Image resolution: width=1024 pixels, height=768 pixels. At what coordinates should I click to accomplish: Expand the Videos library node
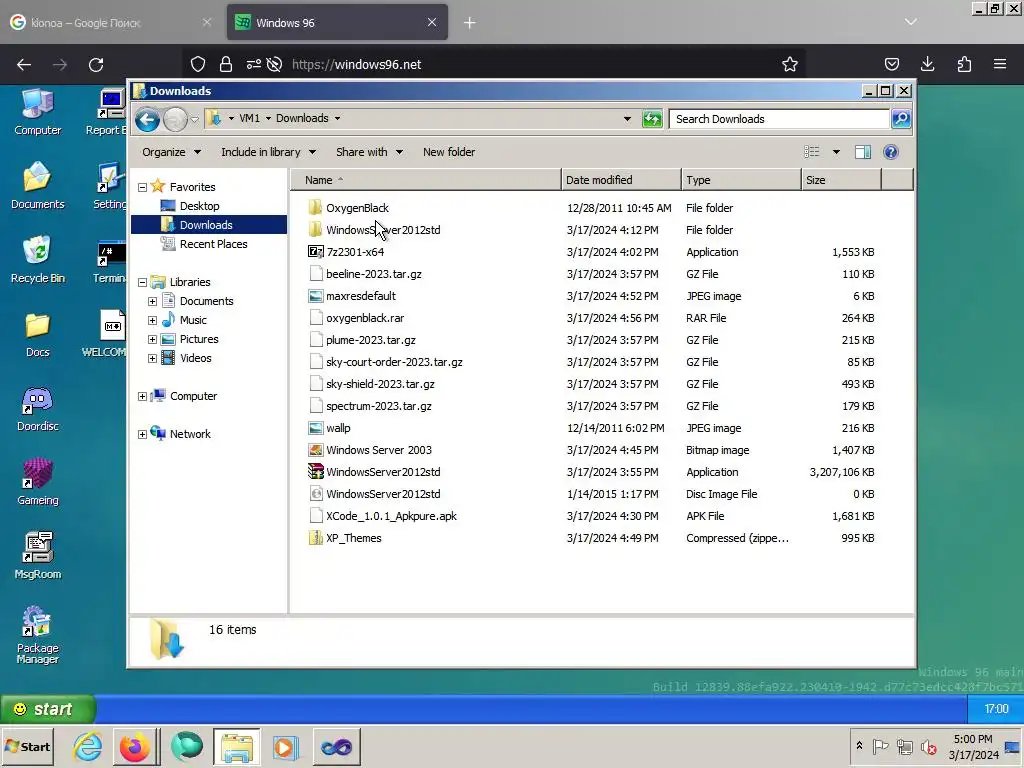tap(152, 359)
